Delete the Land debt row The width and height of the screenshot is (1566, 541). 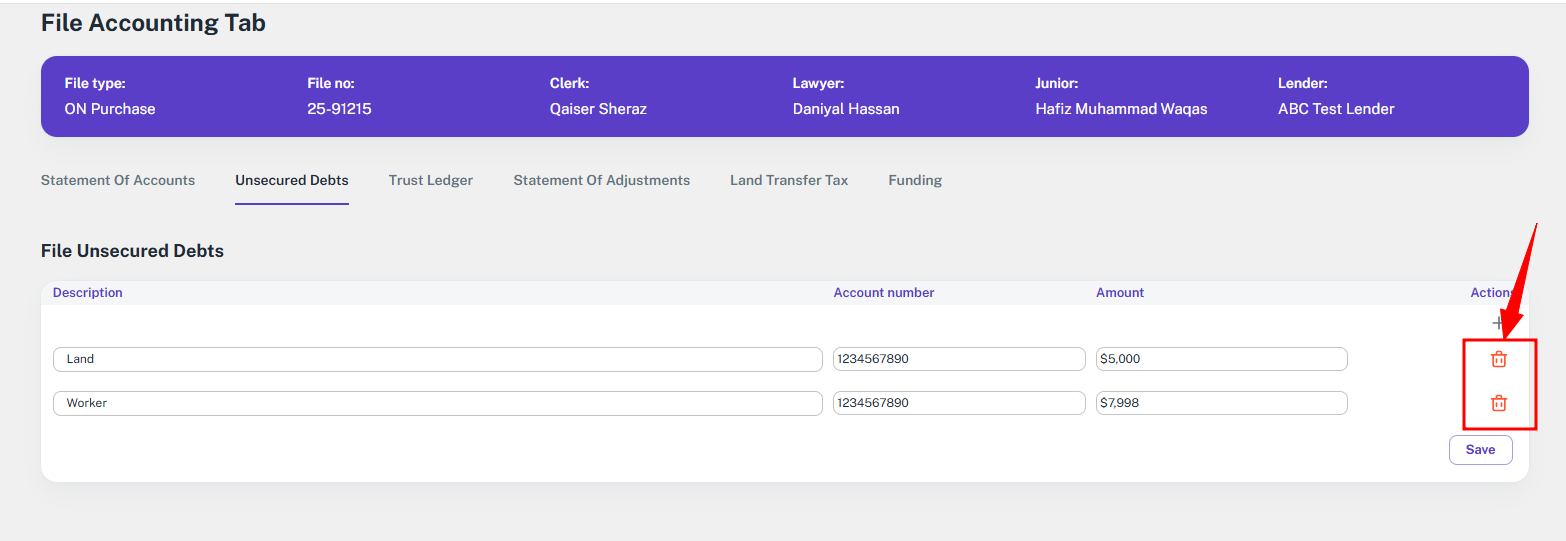(x=1498, y=360)
